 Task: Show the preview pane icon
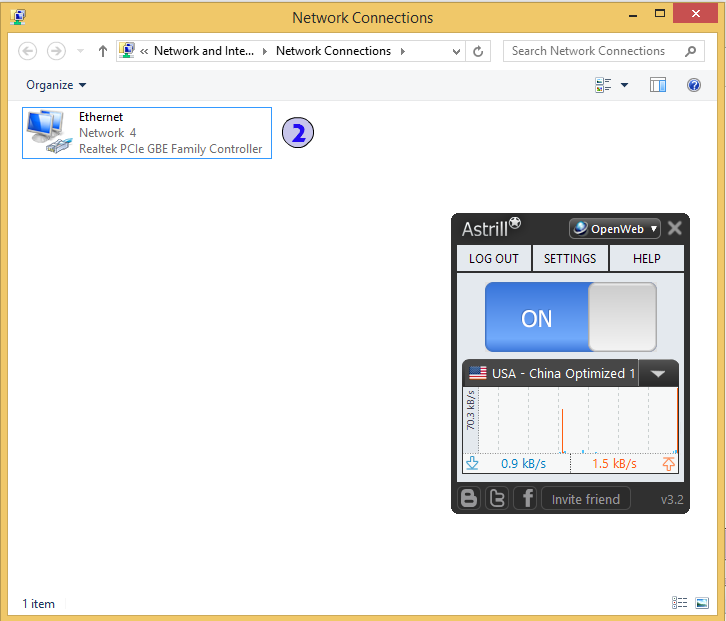point(657,85)
